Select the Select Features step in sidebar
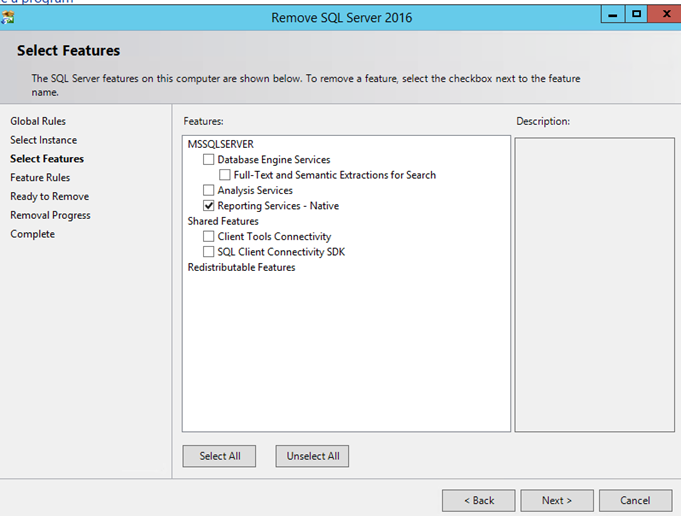Image resolution: width=681 pixels, height=516 pixels. coord(47,159)
